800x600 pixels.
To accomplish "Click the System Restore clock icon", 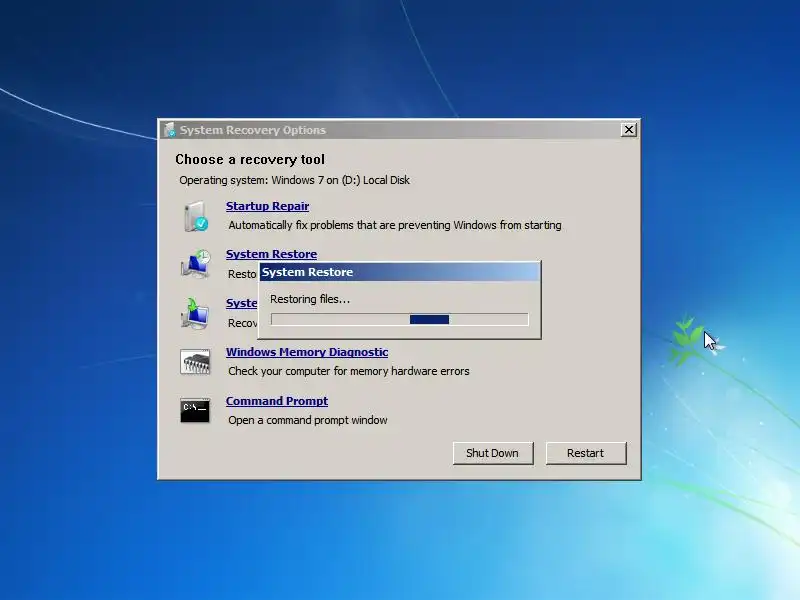I will [x=195, y=264].
